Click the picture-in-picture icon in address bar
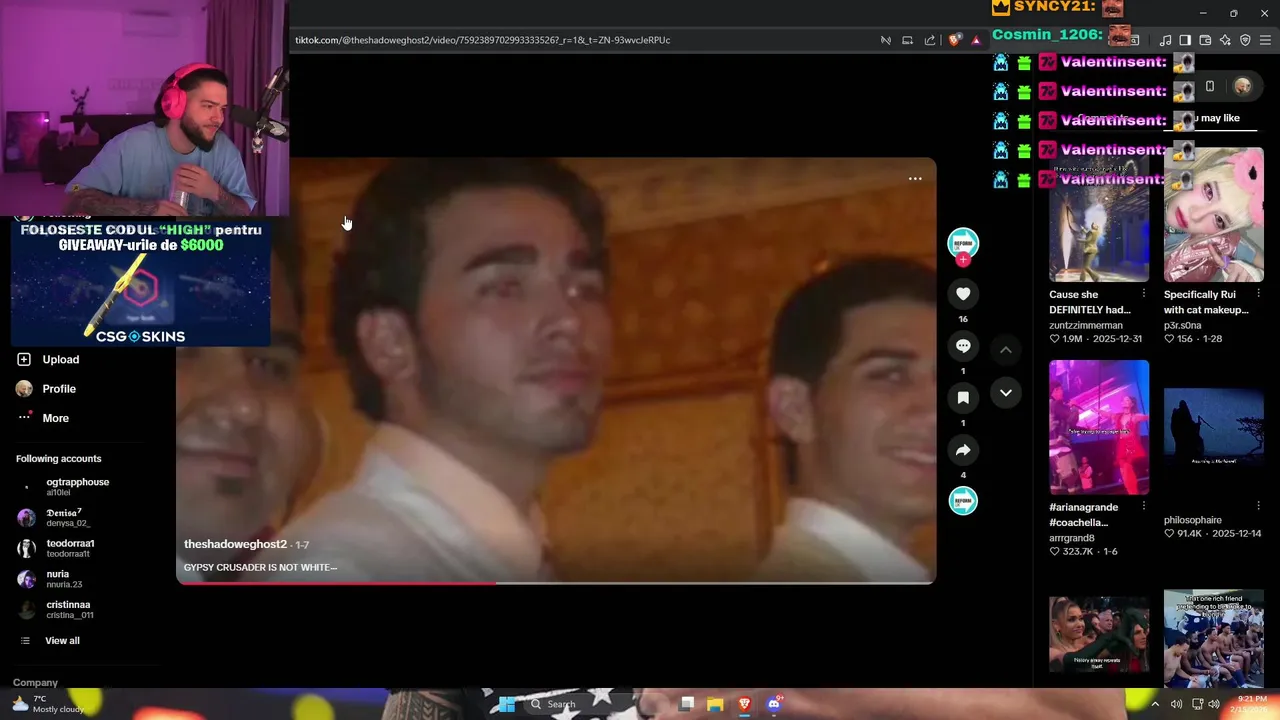Viewport: 1280px width, 720px height. [908, 40]
